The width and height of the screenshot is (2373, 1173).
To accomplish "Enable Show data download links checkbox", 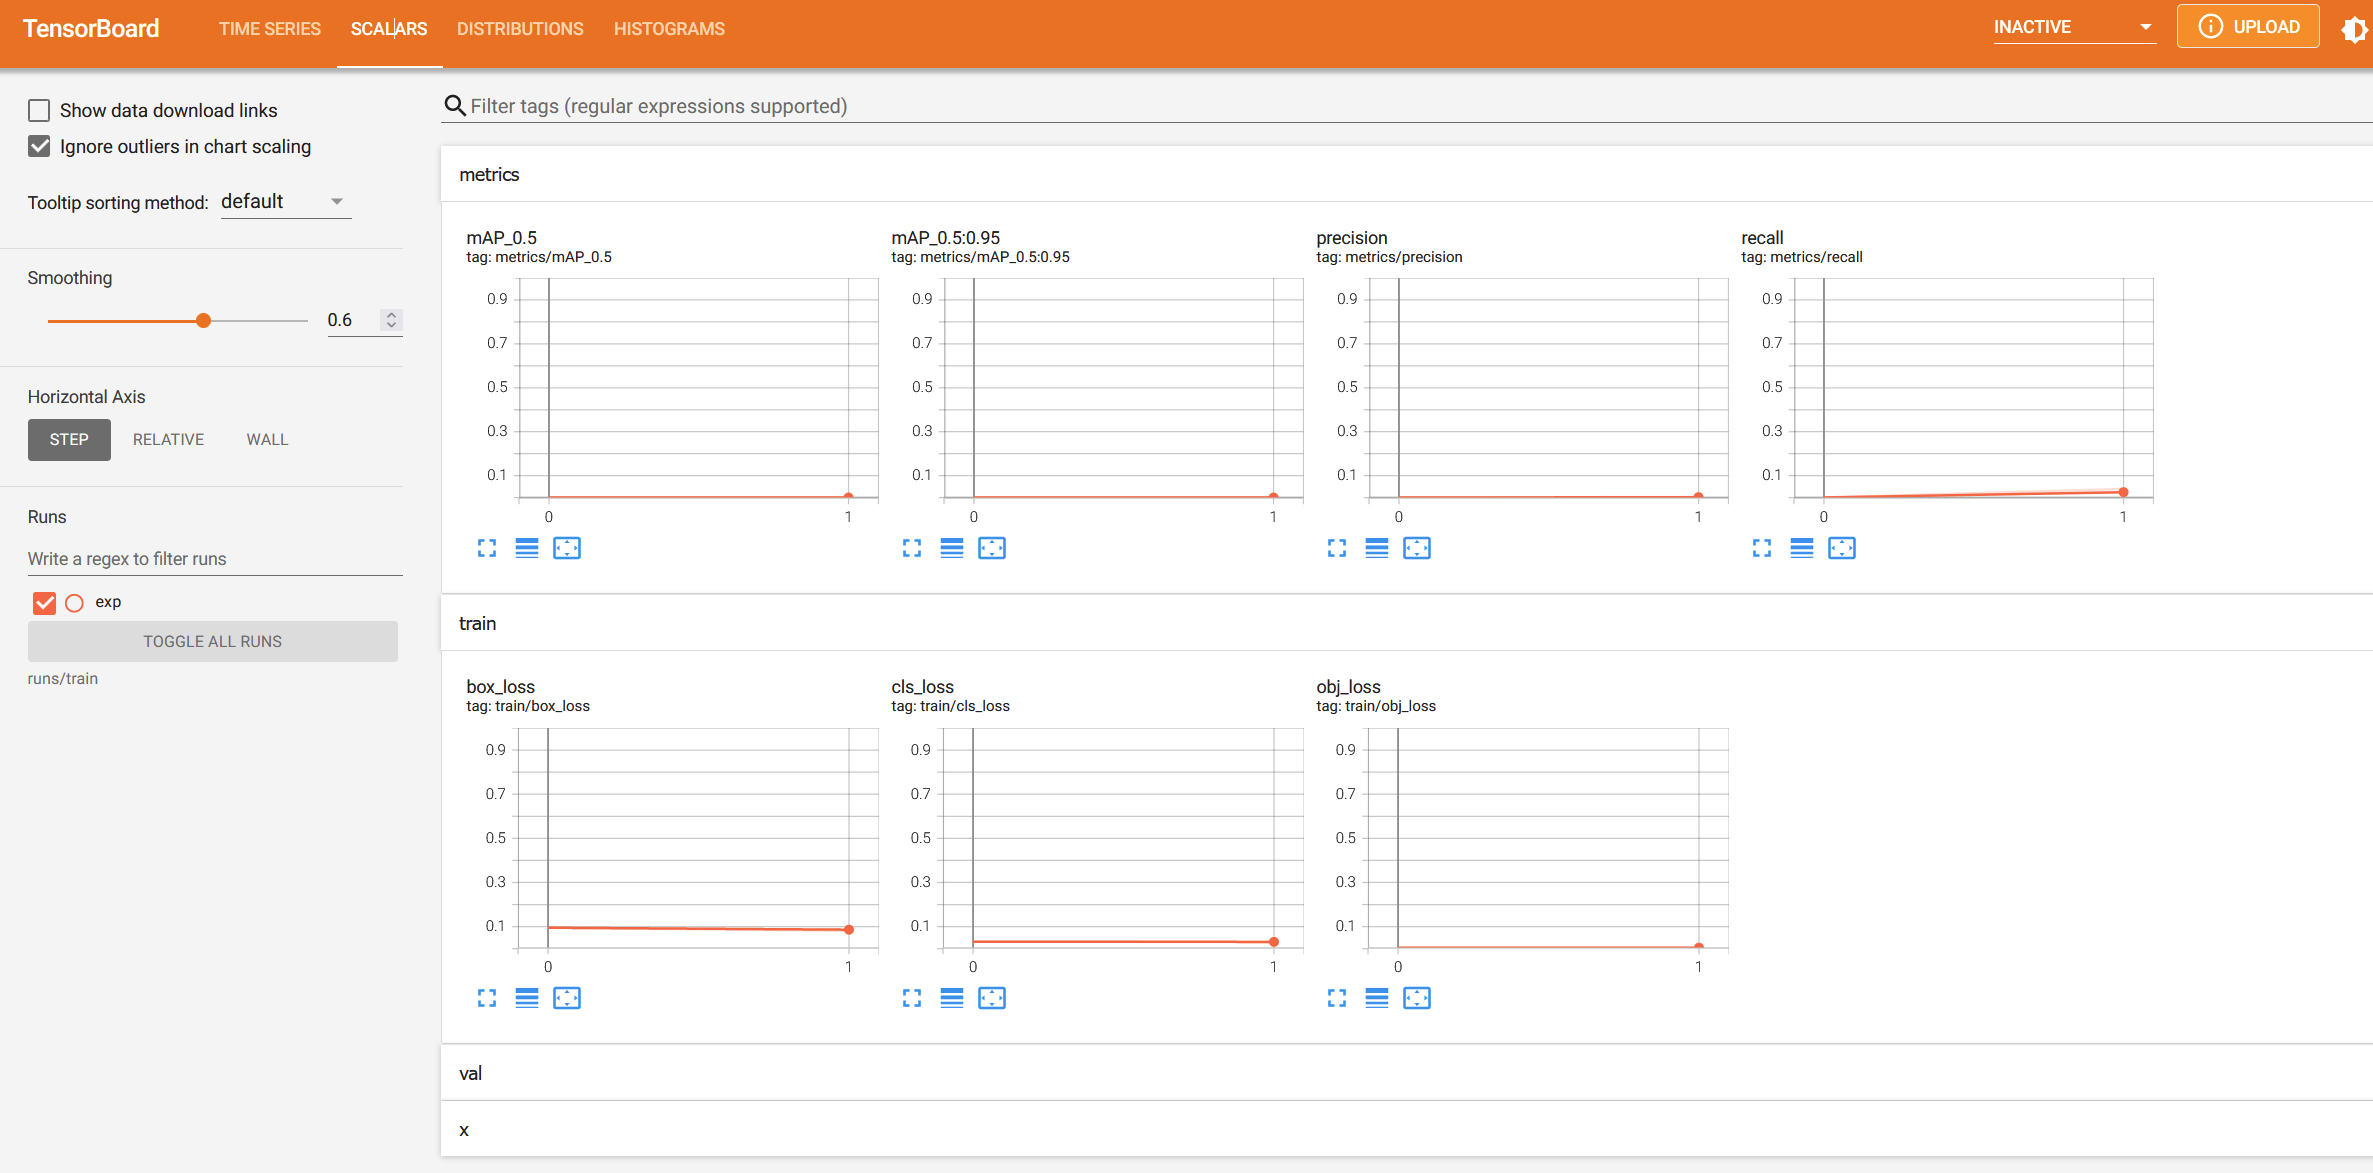I will point(39,110).
